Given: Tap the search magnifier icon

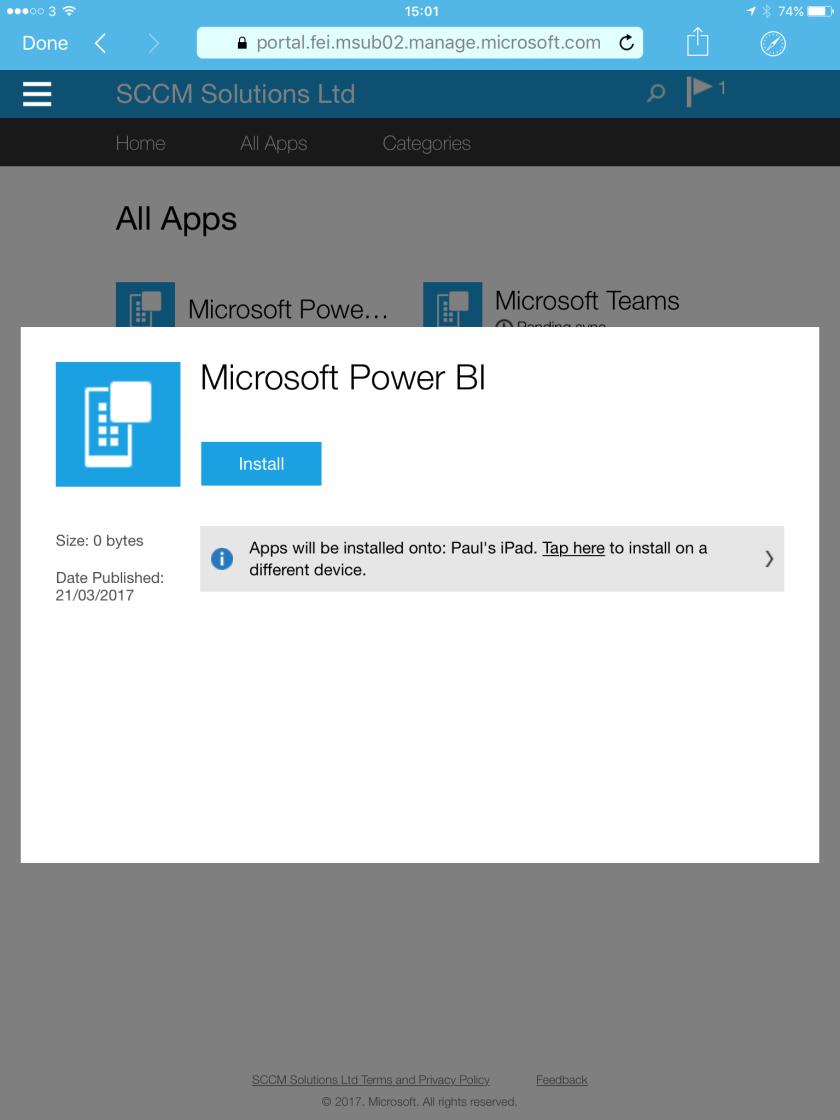Looking at the screenshot, I should click(x=656, y=94).
